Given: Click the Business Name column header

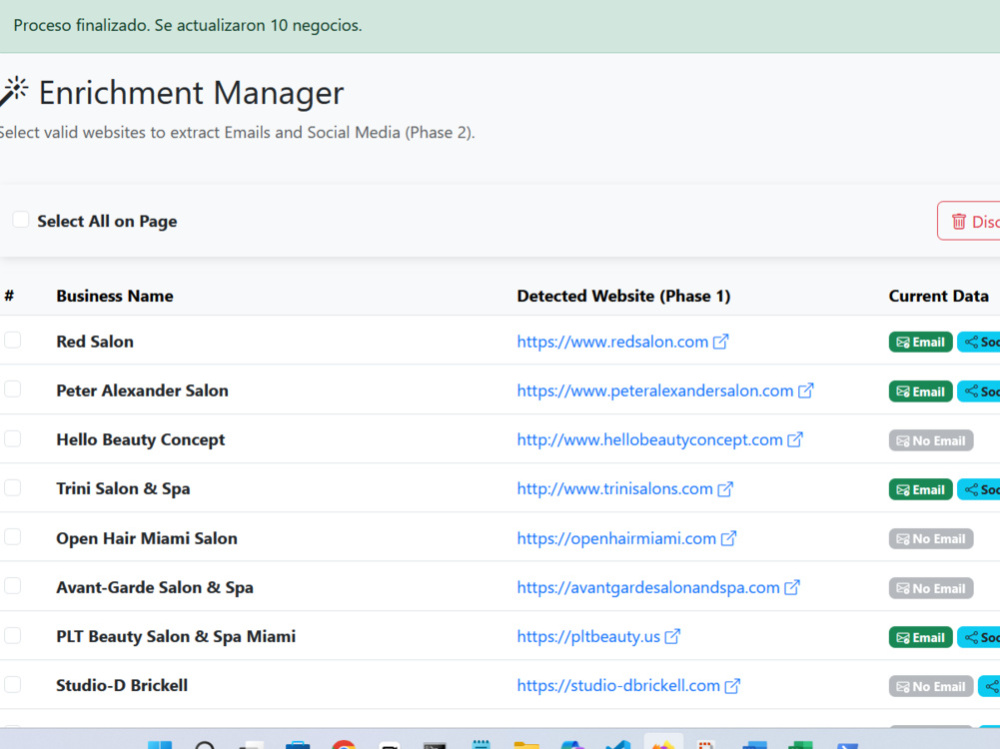Looking at the screenshot, I should click(x=115, y=296).
